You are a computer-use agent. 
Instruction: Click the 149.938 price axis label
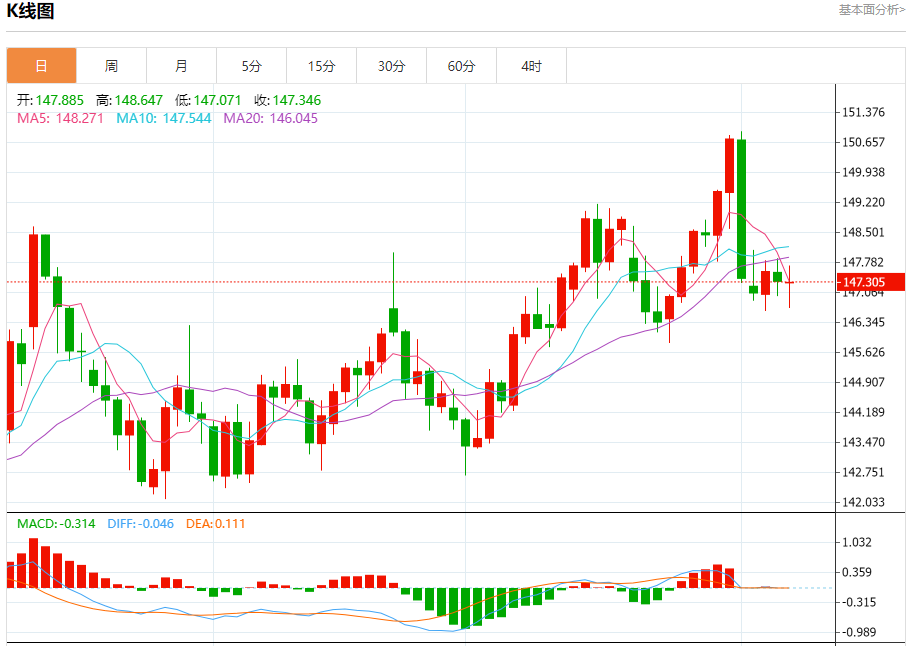[863, 172]
